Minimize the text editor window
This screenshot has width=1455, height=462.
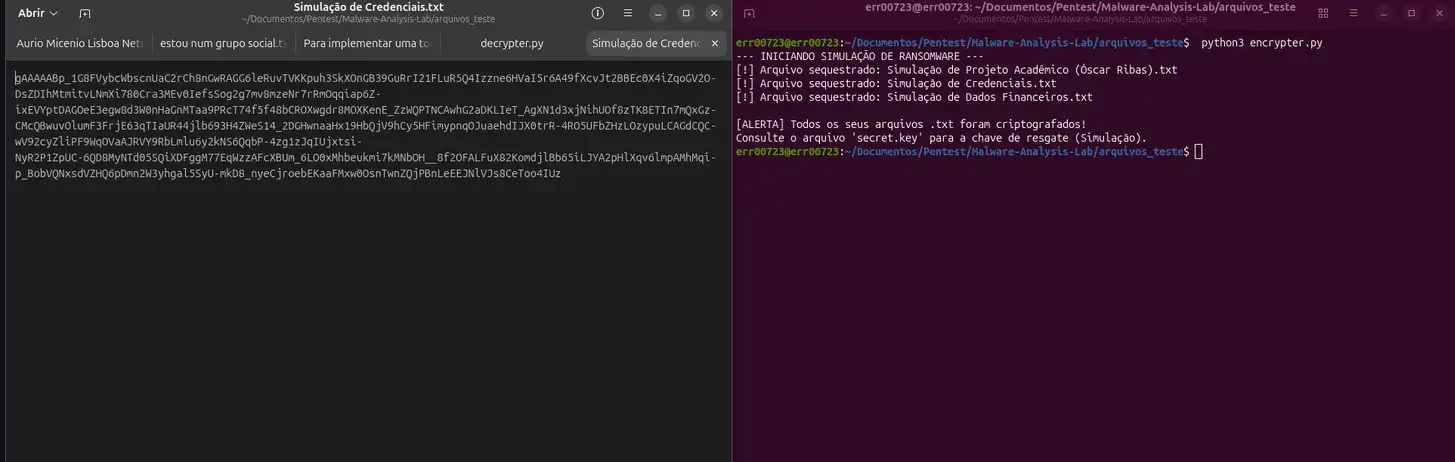(656, 13)
